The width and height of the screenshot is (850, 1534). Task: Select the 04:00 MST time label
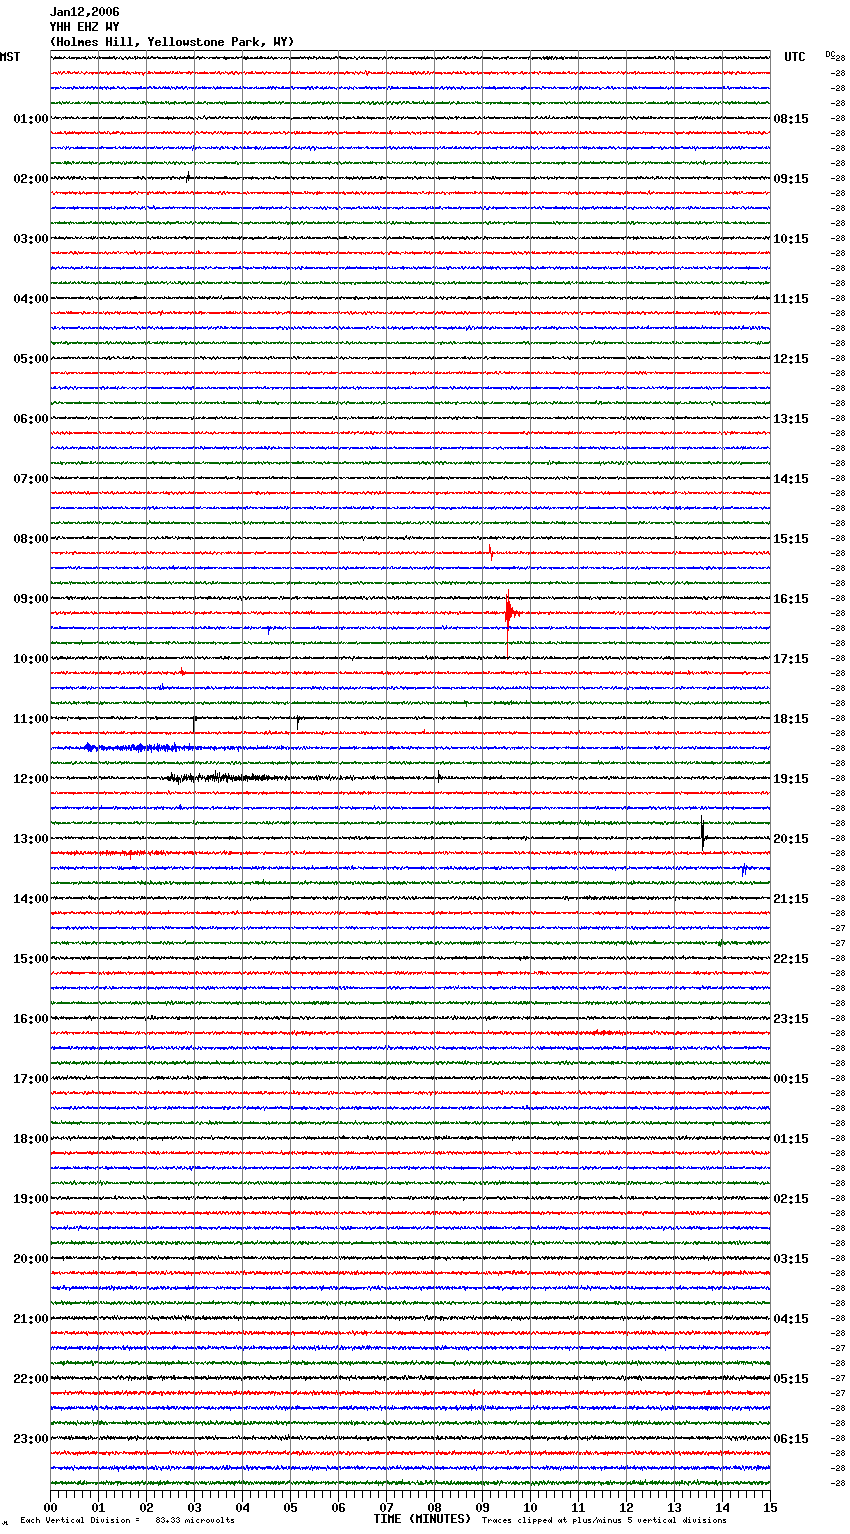[x=30, y=299]
